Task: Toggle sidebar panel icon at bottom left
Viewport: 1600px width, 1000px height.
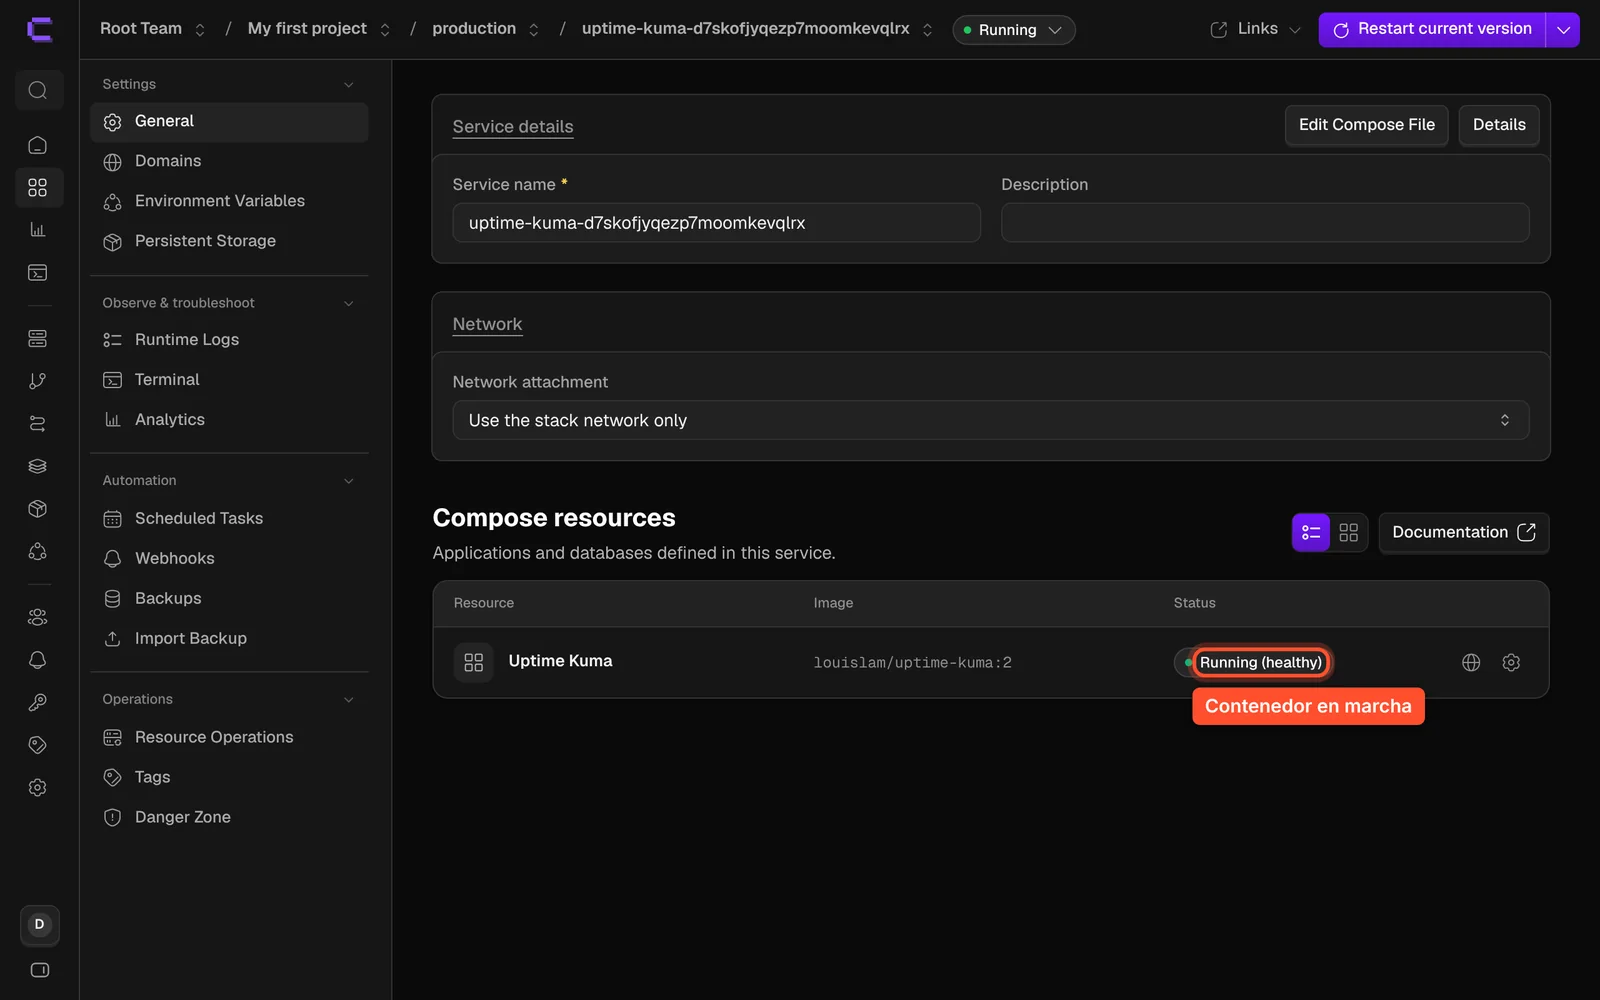Action: (40, 970)
